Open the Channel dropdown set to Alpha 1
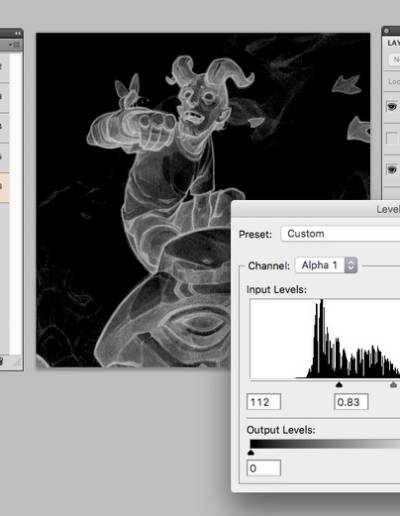 click(326, 265)
